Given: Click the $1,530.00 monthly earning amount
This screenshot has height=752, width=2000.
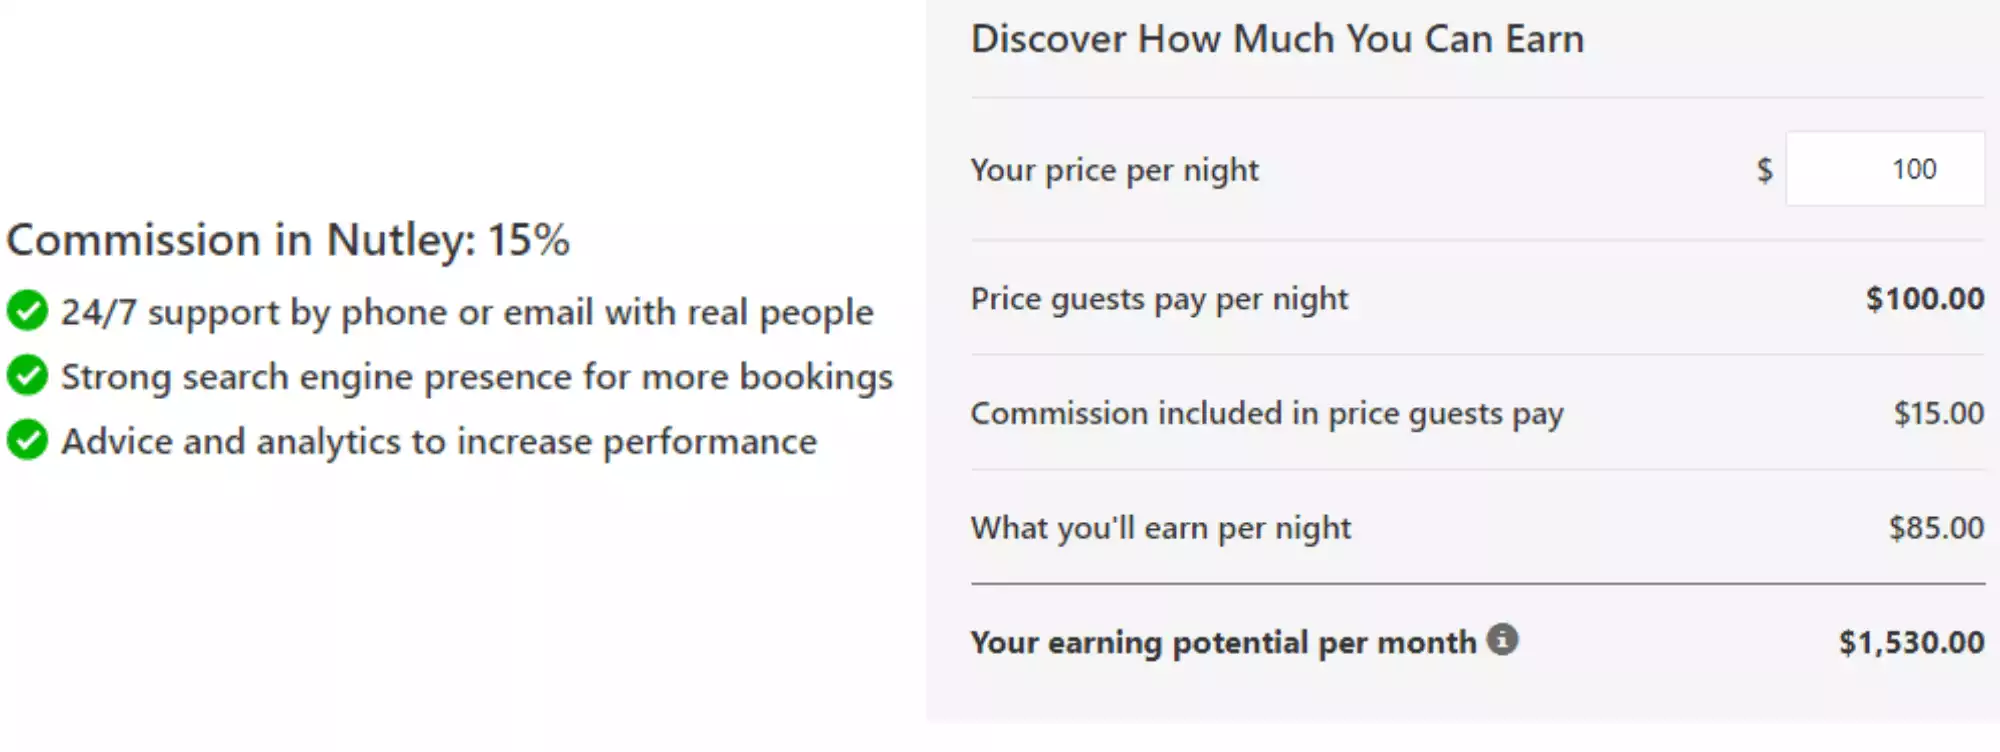Looking at the screenshot, I should [1913, 641].
